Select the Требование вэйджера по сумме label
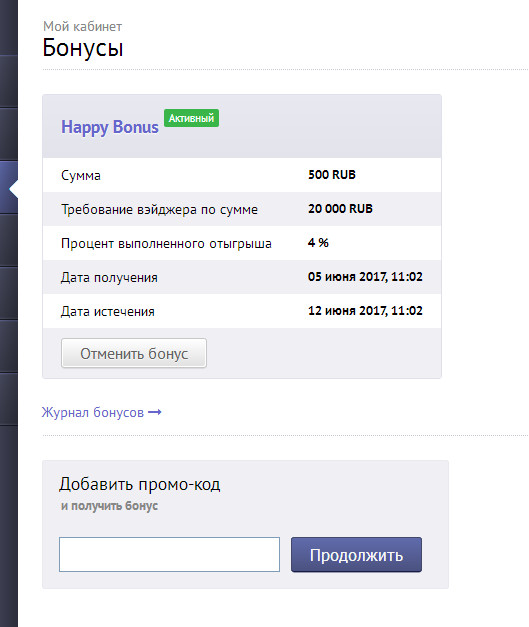 (159, 210)
